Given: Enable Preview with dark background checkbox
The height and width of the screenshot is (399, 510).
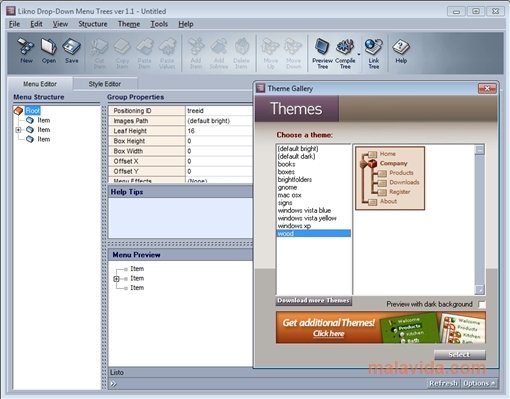Looking at the screenshot, I should 481,304.
